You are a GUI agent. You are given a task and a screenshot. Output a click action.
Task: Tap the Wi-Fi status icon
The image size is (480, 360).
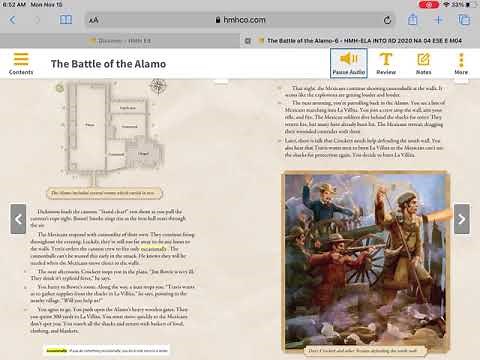point(447,5)
